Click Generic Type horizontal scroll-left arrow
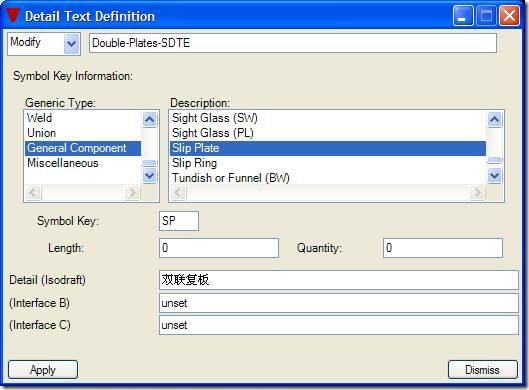Screen dimensions: 529x390 click(33, 193)
